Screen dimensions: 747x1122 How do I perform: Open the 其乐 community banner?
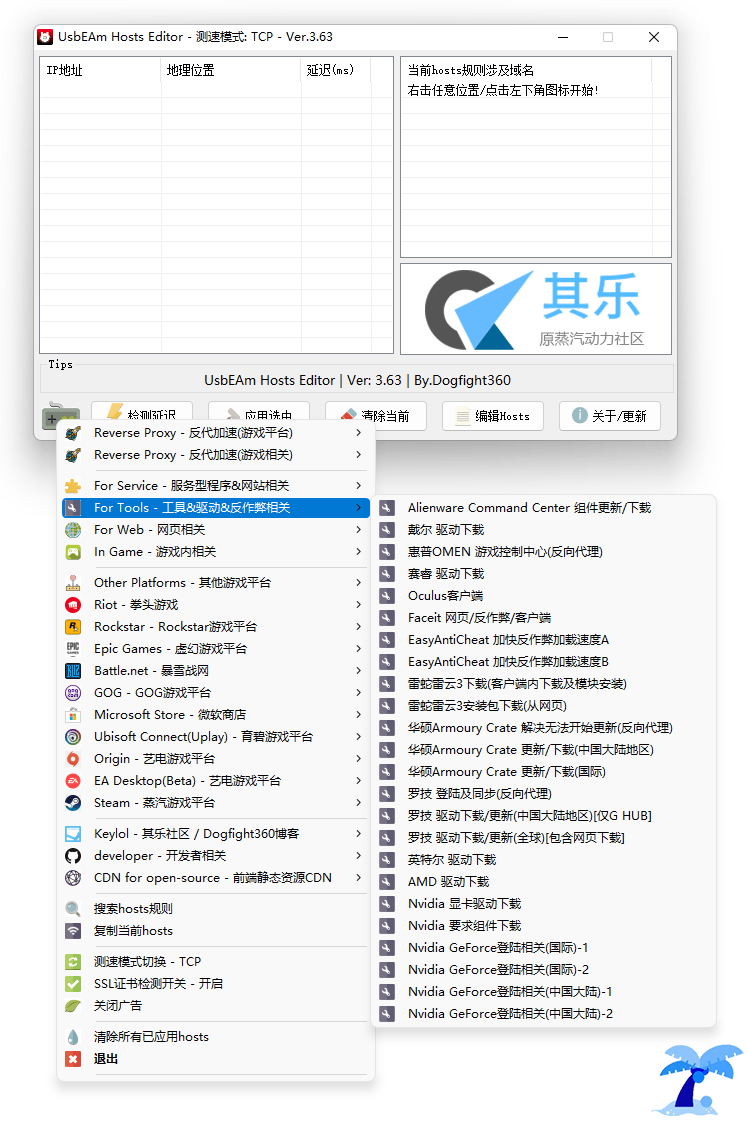(536, 309)
